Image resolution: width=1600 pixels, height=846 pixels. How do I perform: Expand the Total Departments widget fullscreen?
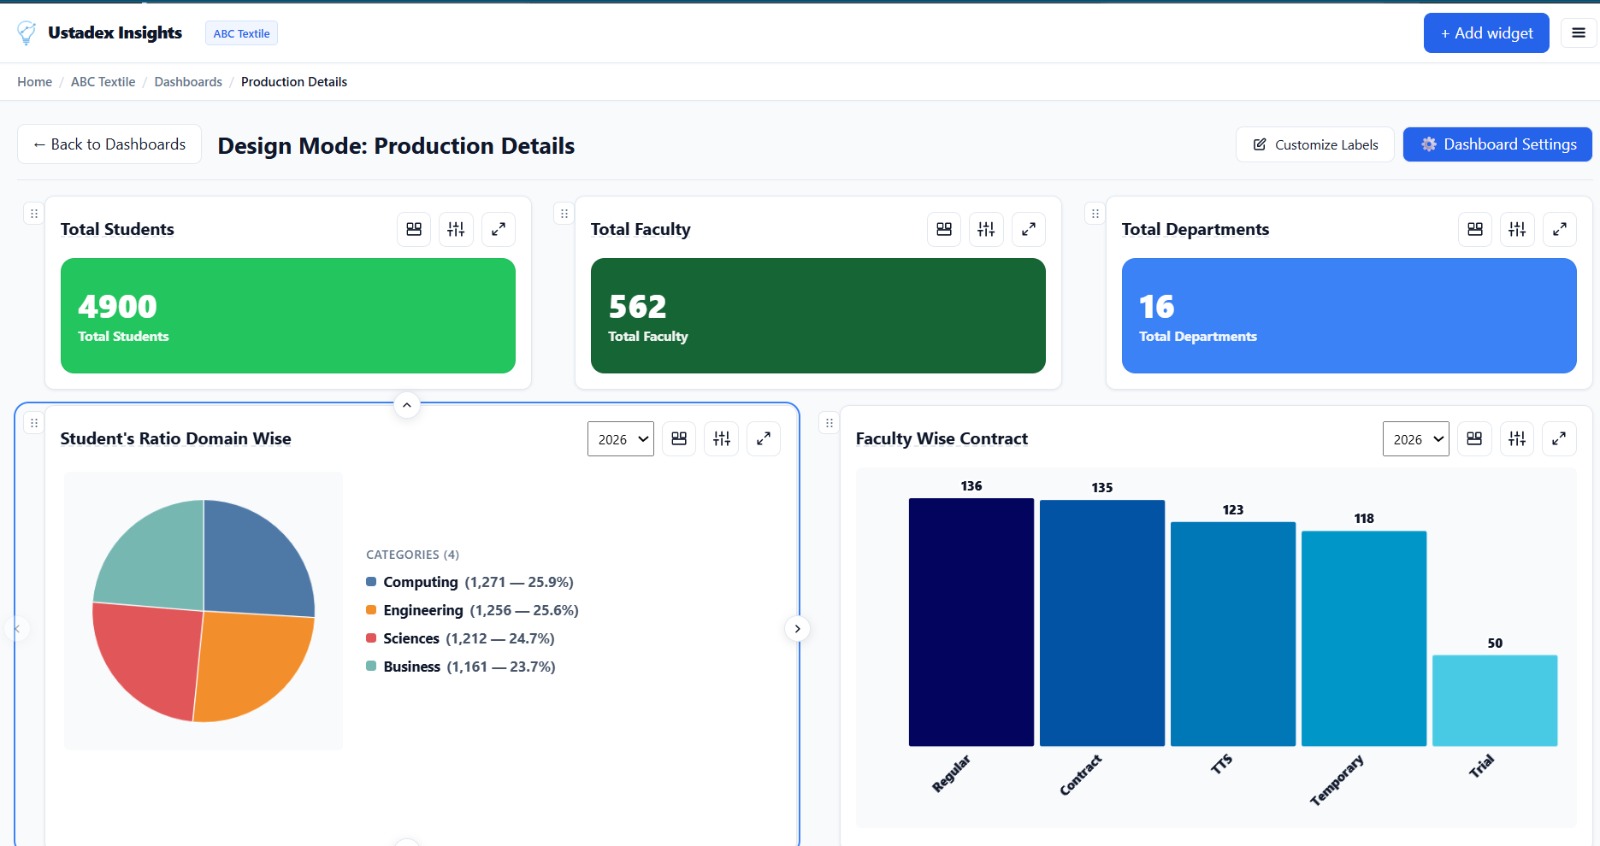tap(1559, 229)
